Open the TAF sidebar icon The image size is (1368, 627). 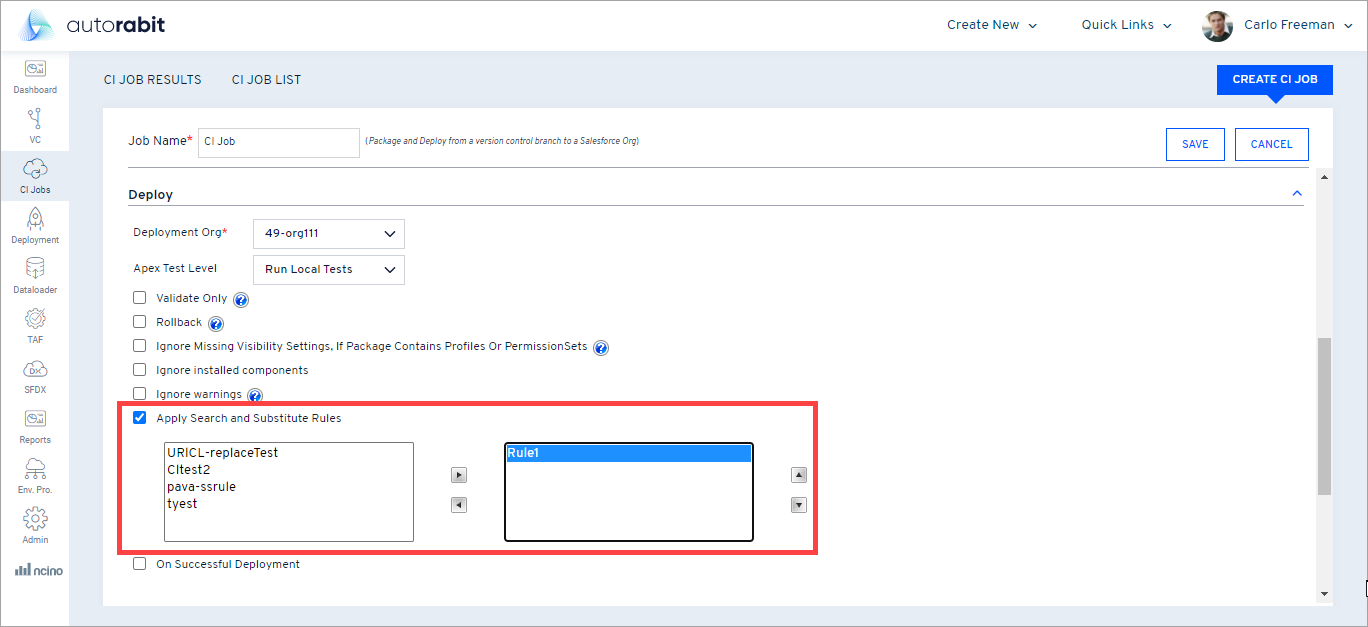click(35, 318)
